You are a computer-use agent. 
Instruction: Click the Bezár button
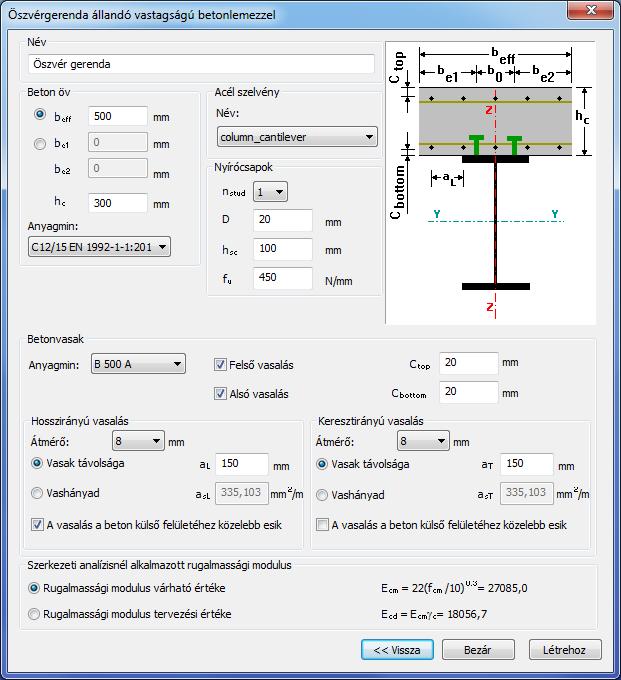pos(478,650)
